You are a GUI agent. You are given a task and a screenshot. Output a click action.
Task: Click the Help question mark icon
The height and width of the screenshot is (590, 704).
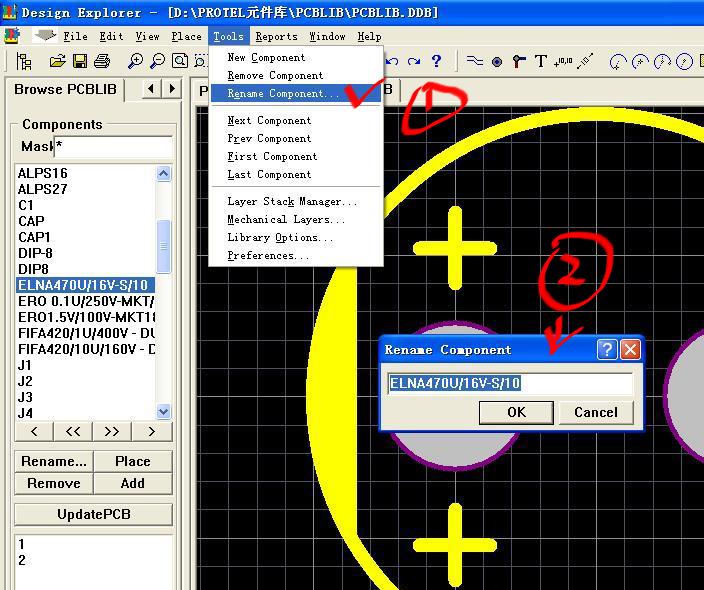click(436, 61)
